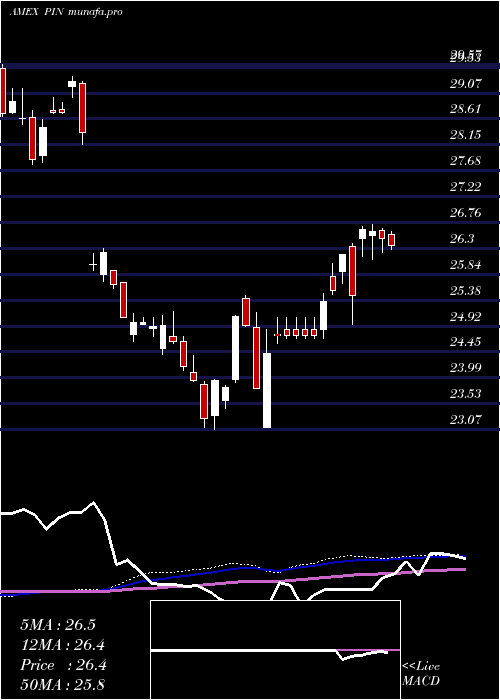
Task: Click the '50MA : 25.8' reading
Action: tap(63, 685)
